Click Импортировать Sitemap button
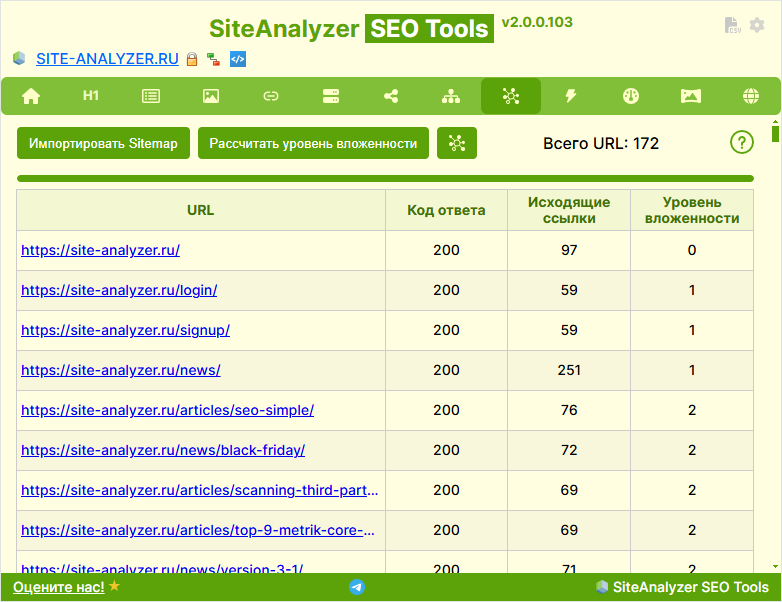The height and width of the screenshot is (602, 782). tap(103, 143)
